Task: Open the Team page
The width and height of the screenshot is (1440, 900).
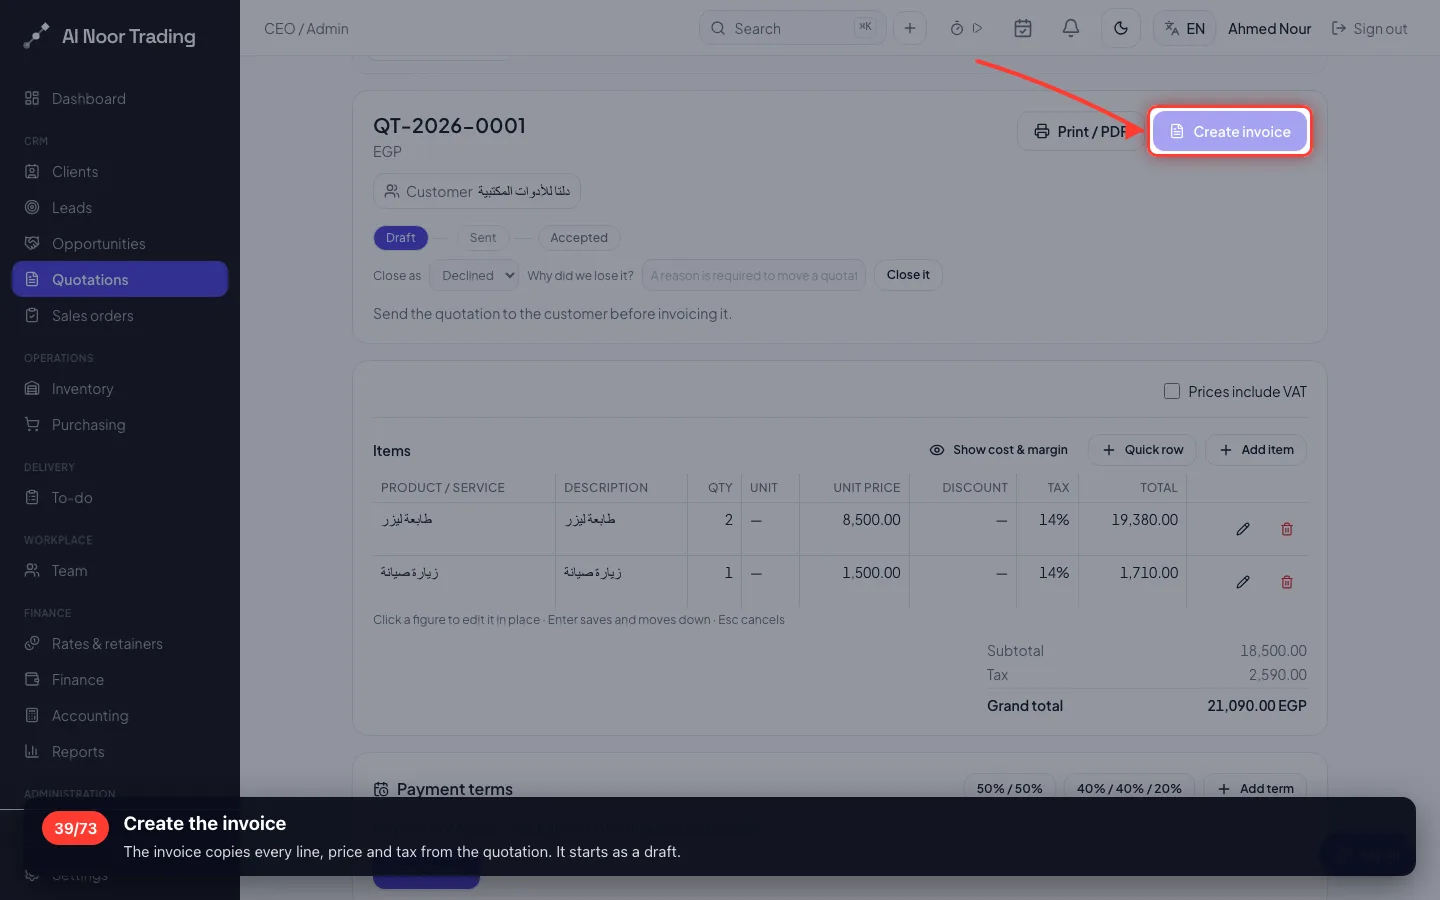Action: (120, 570)
